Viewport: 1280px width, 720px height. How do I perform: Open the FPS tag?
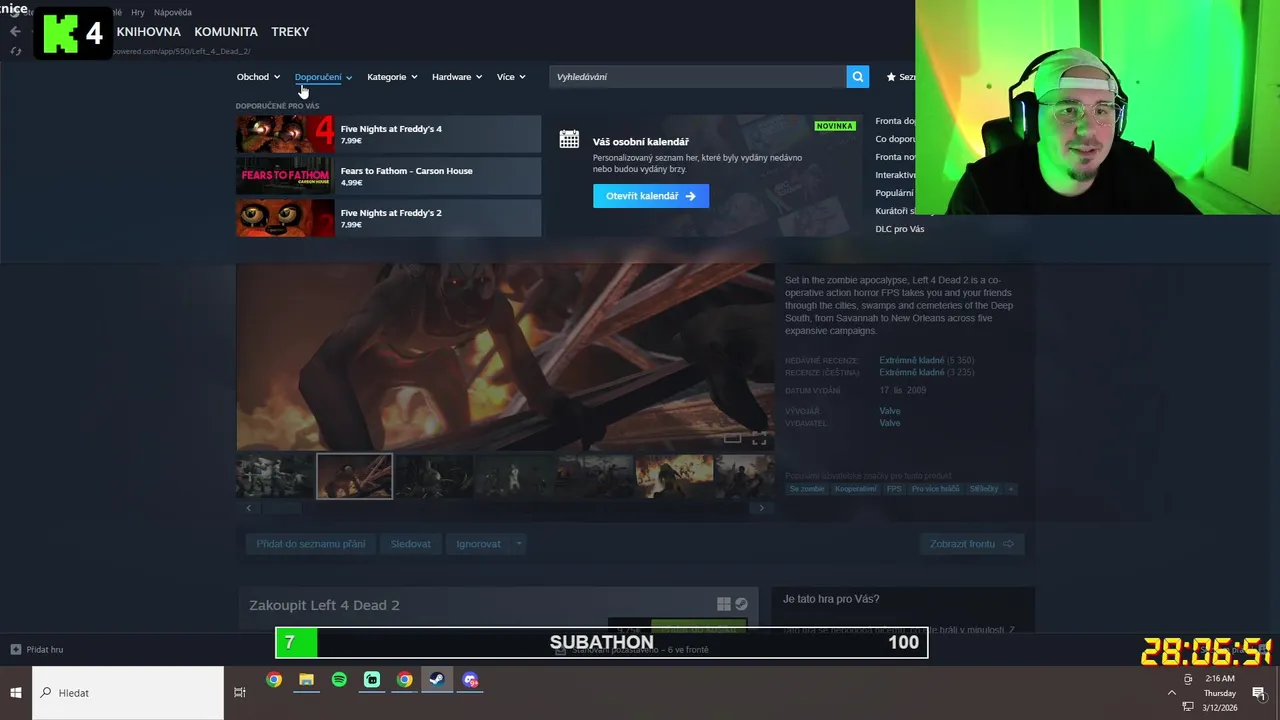point(894,489)
